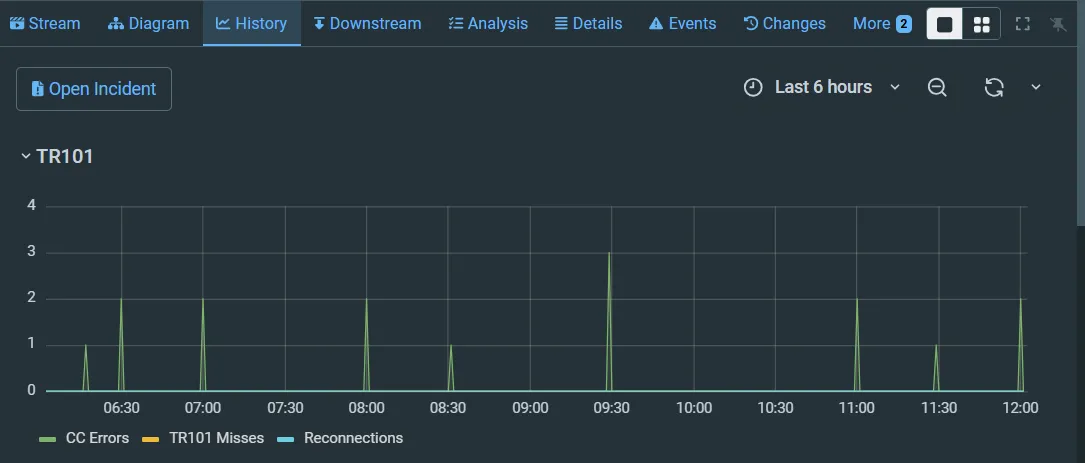Click the badge showing 2 next to More

pyautogui.click(x=904, y=24)
